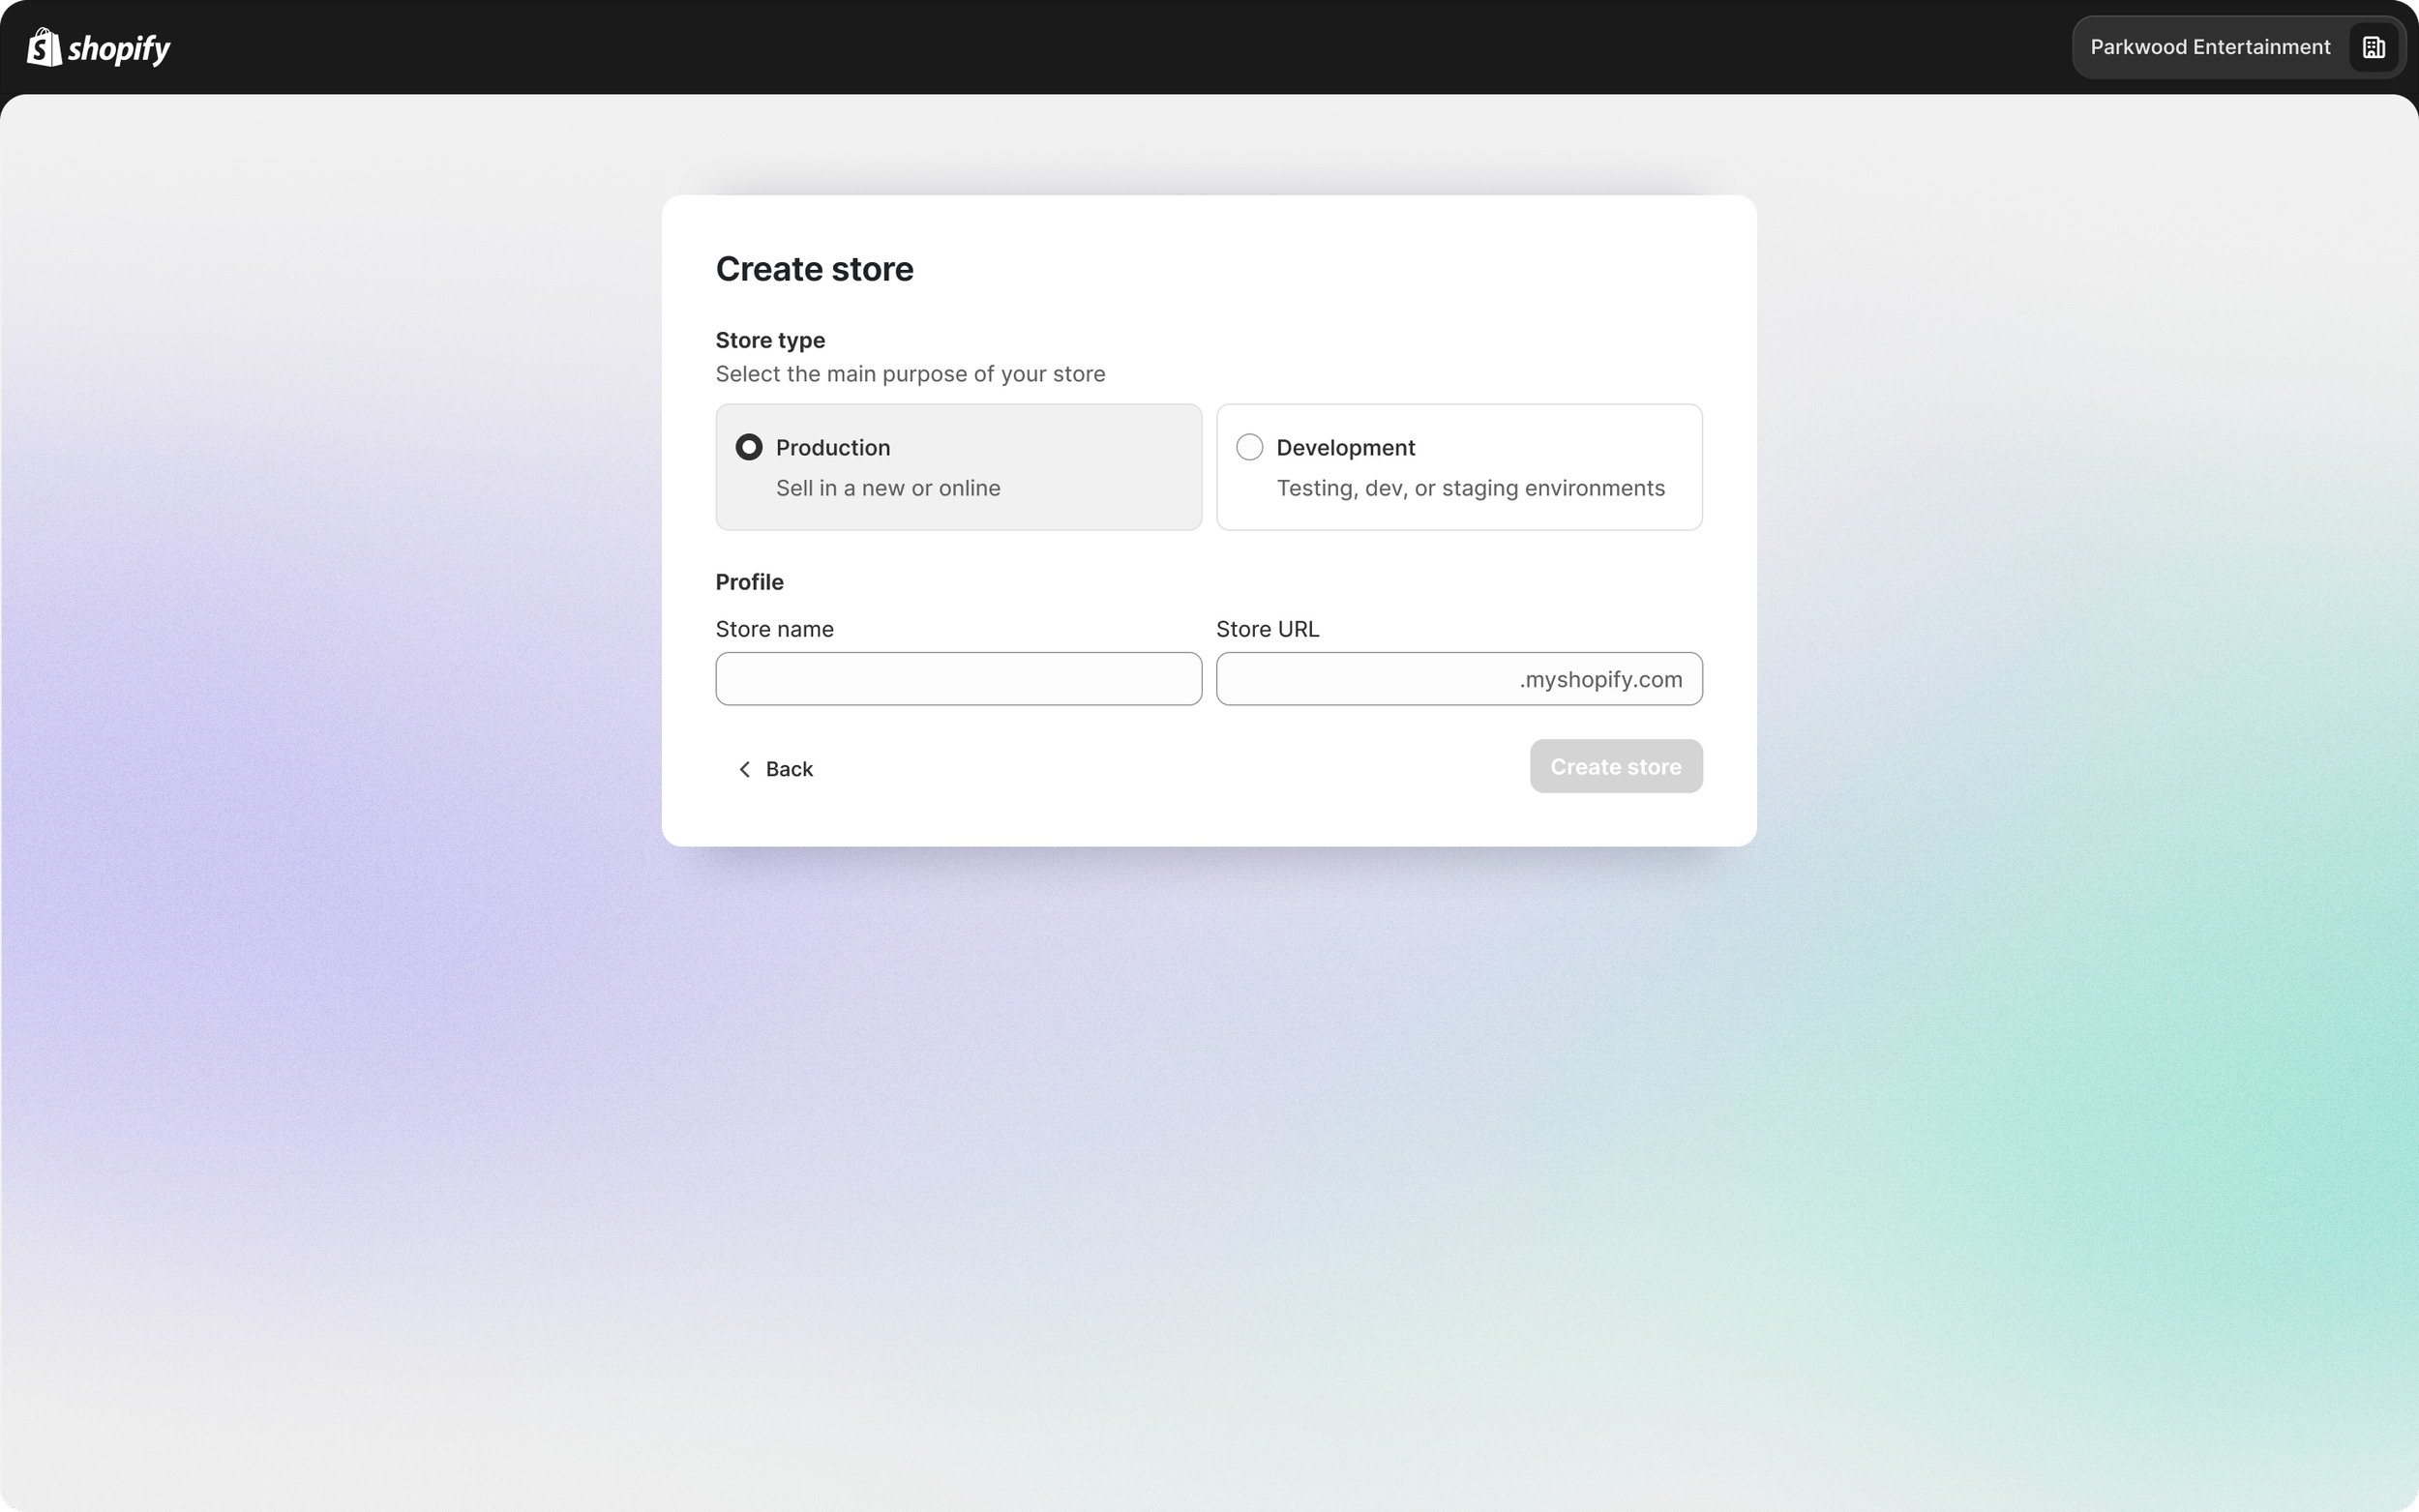Click the building icon beside Parkwood Entertainment
Image resolution: width=2419 pixels, height=1512 pixels.
click(2372, 46)
